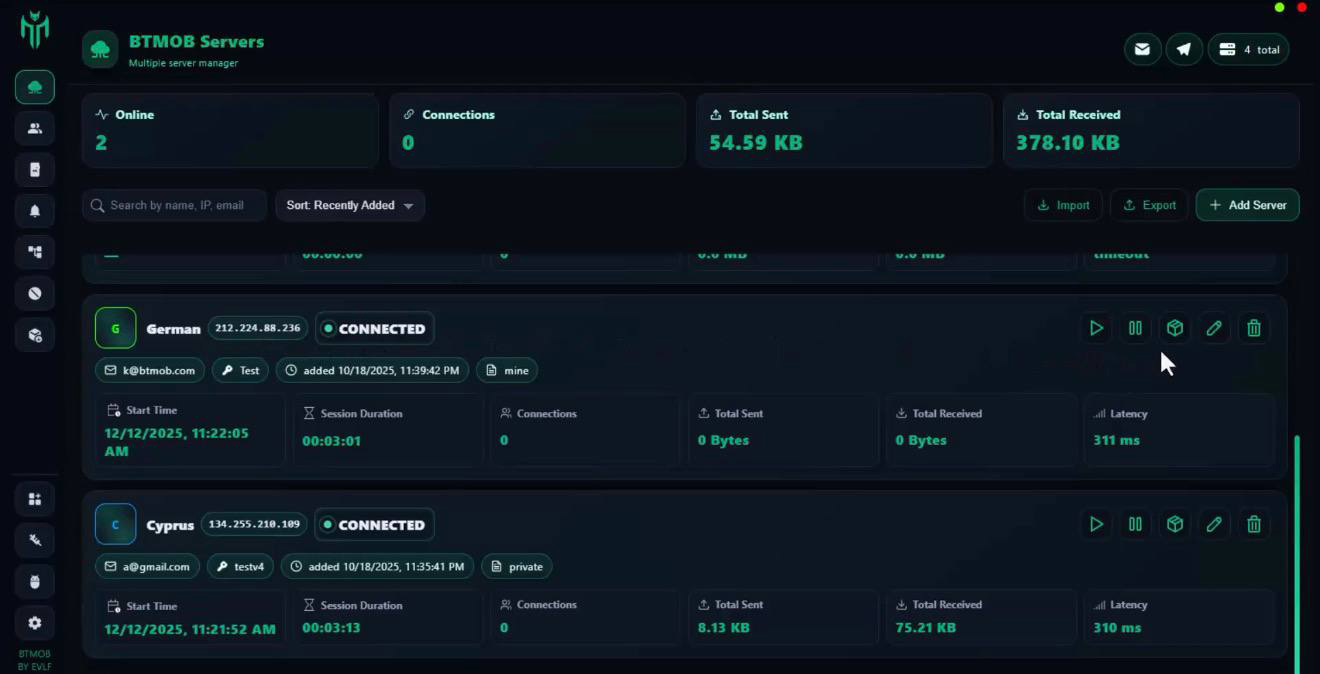This screenshot has width=1320, height=674.
Task: Open the settings gear in sidebar
Action: [x=35, y=623]
